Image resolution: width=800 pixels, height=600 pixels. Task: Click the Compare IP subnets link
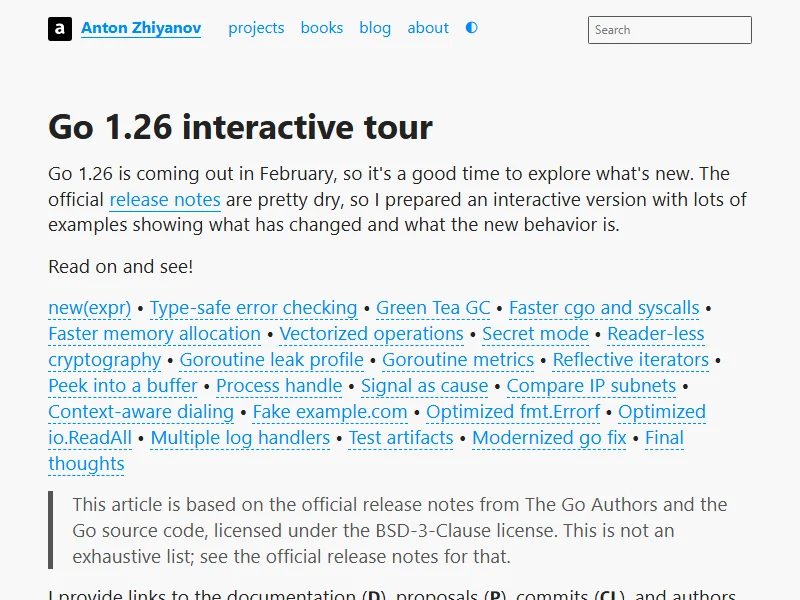(x=591, y=386)
